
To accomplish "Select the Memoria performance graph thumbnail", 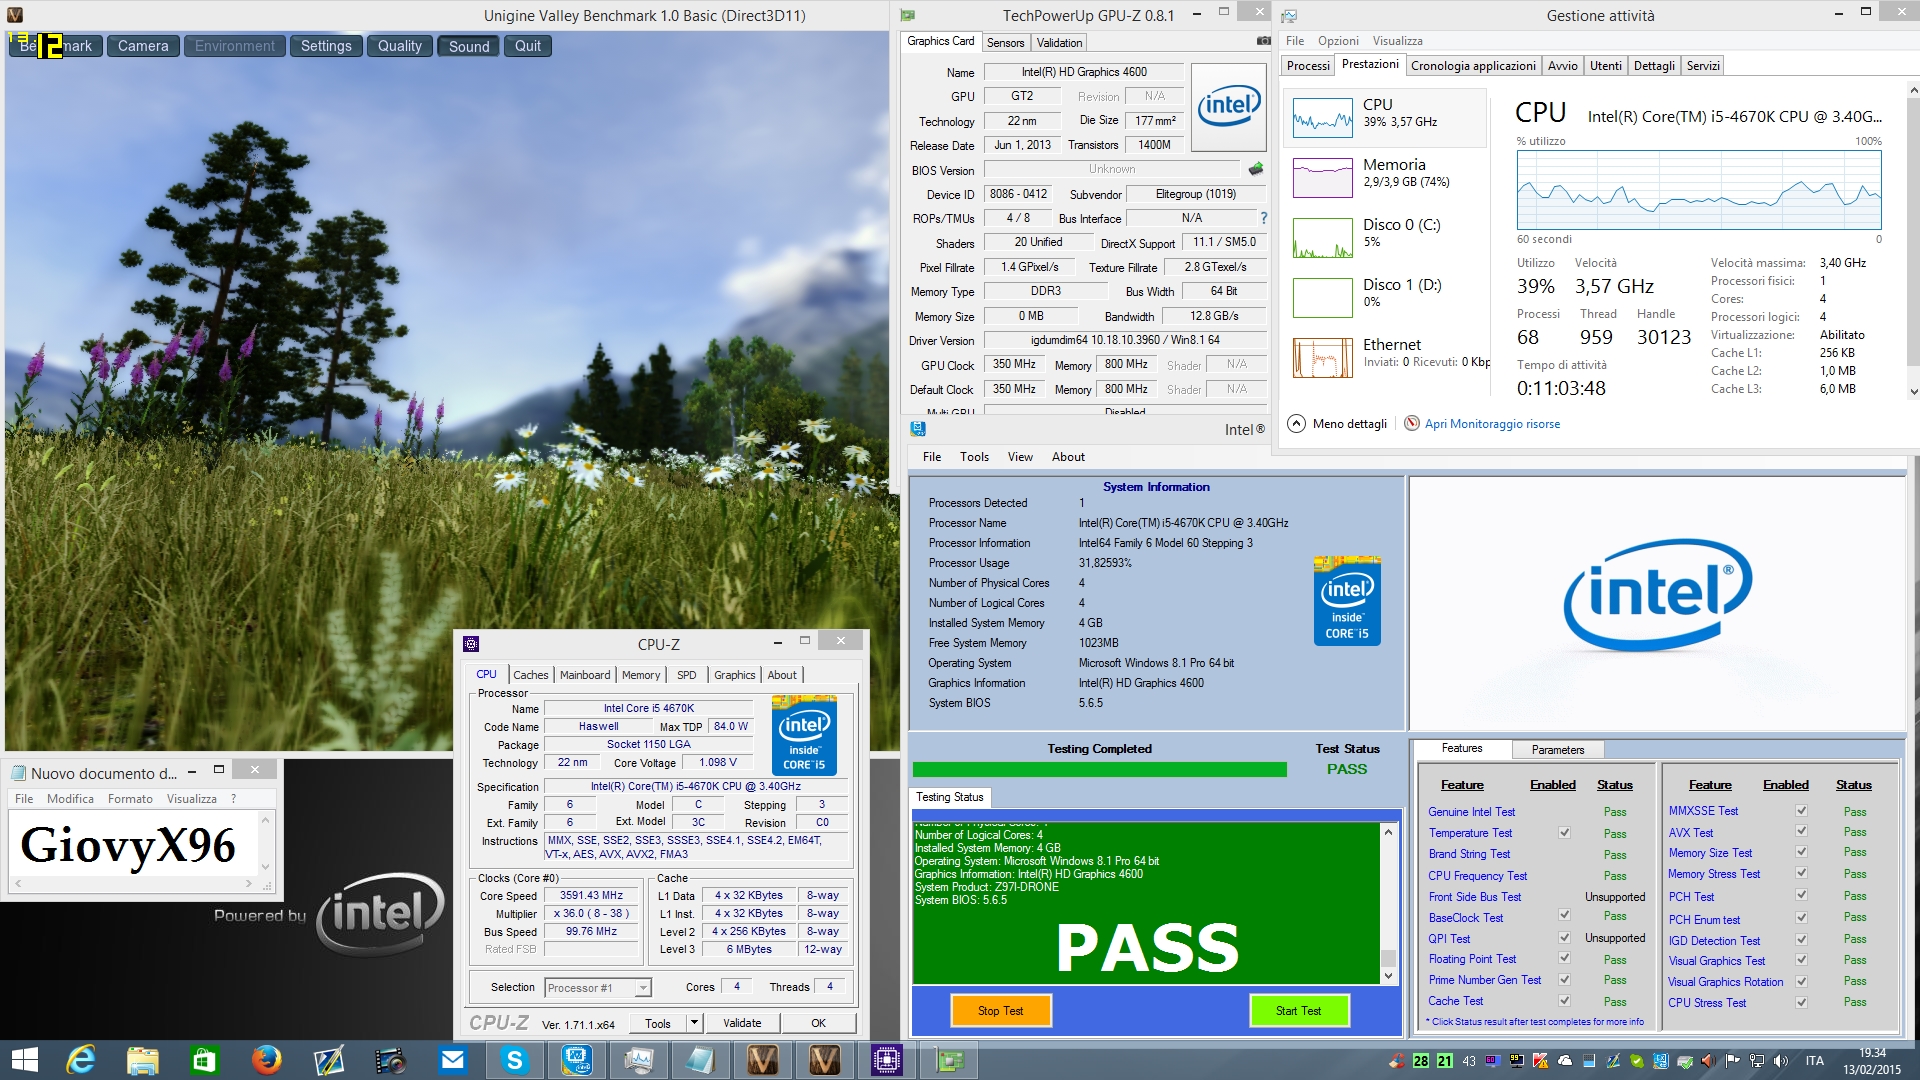I will (1322, 177).
